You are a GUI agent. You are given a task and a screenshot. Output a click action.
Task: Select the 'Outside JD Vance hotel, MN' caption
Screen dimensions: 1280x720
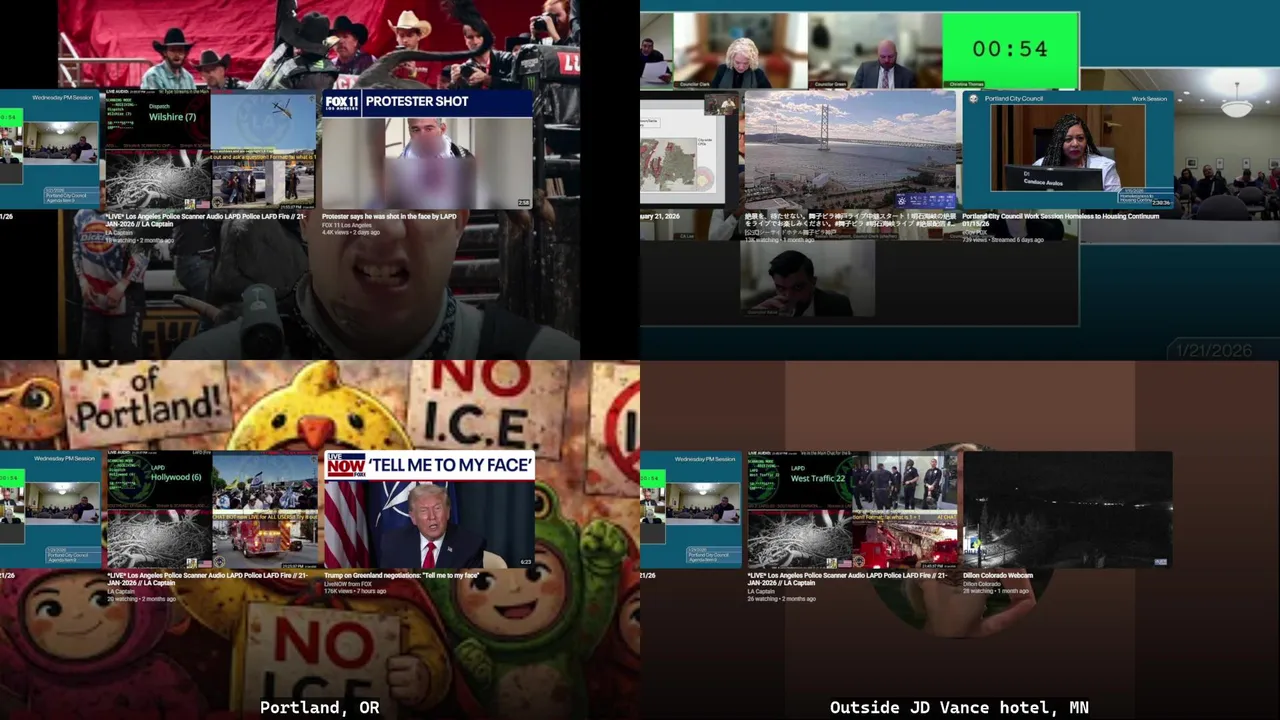tap(959, 707)
